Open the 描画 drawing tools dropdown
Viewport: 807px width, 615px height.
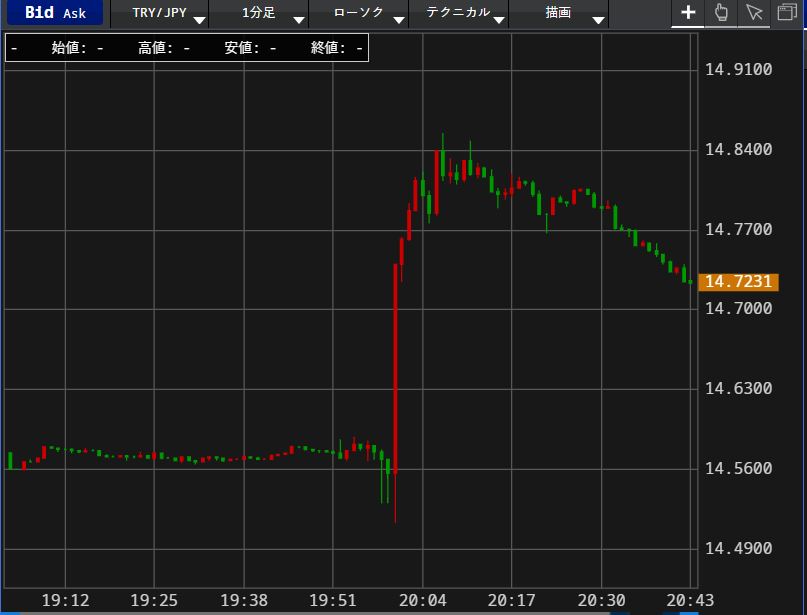pos(559,13)
